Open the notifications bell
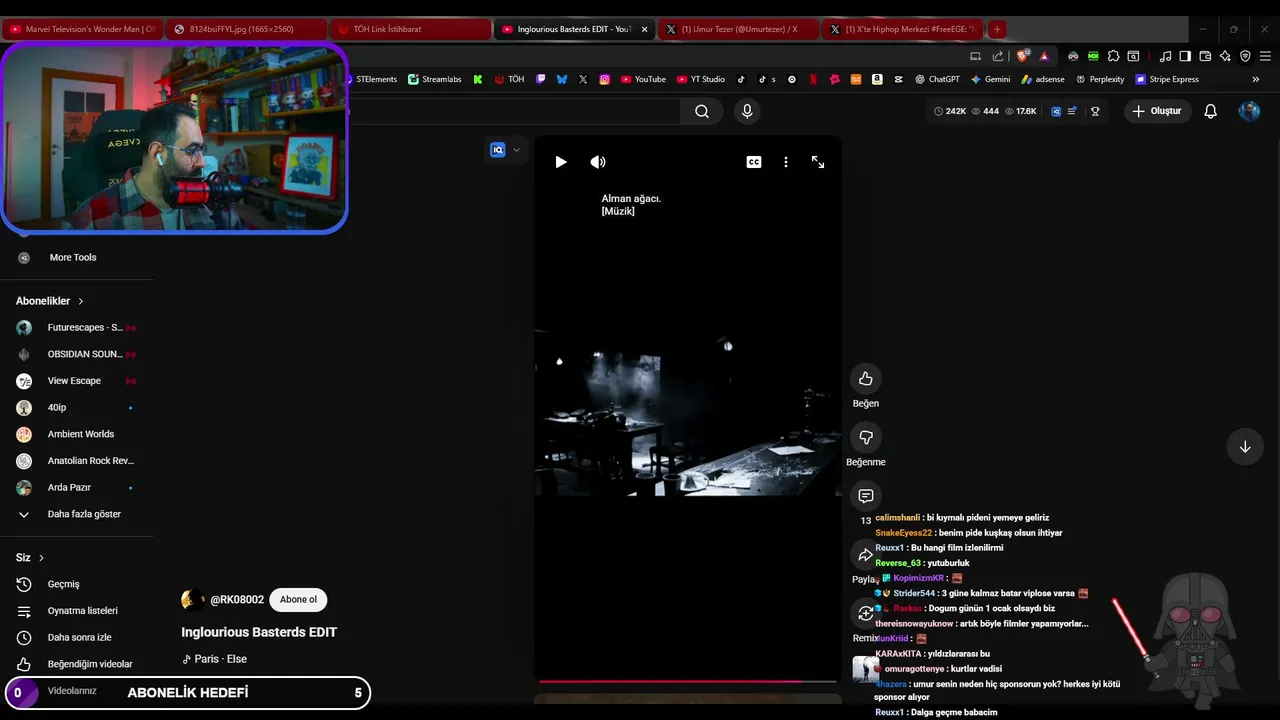 point(1211,111)
